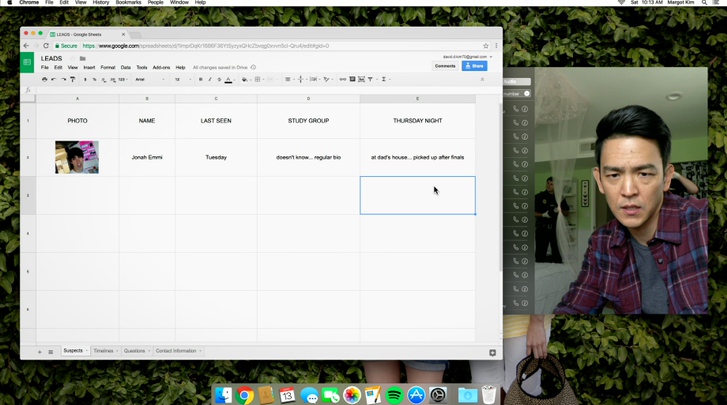Open the borders menu
The image size is (727, 405).
click(258, 79)
